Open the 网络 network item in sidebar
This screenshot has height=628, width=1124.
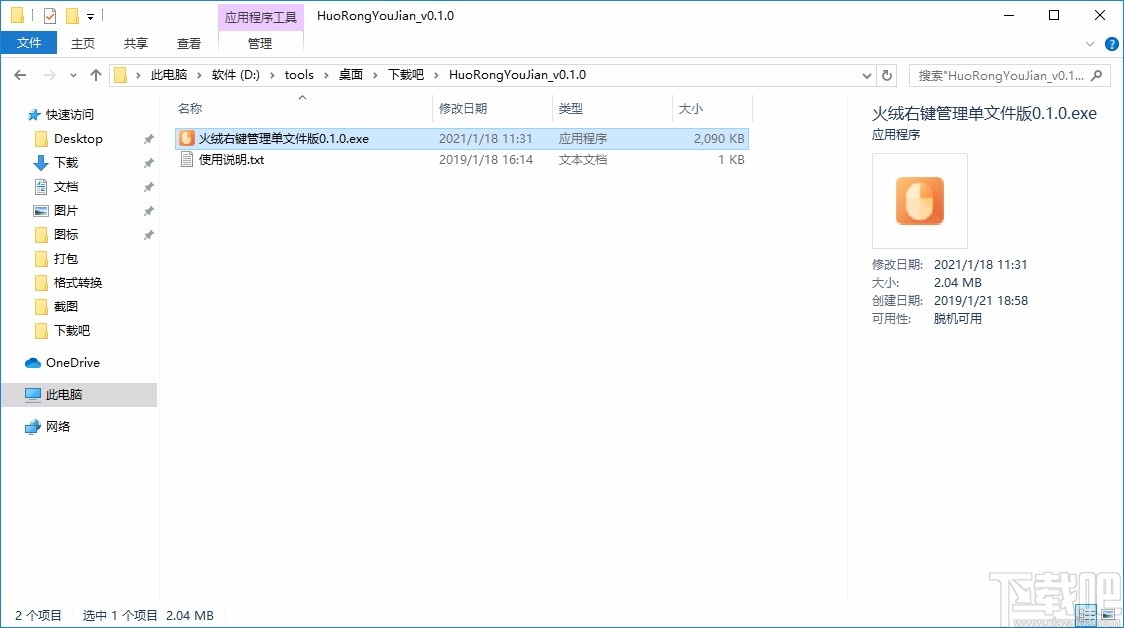coord(58,426)
